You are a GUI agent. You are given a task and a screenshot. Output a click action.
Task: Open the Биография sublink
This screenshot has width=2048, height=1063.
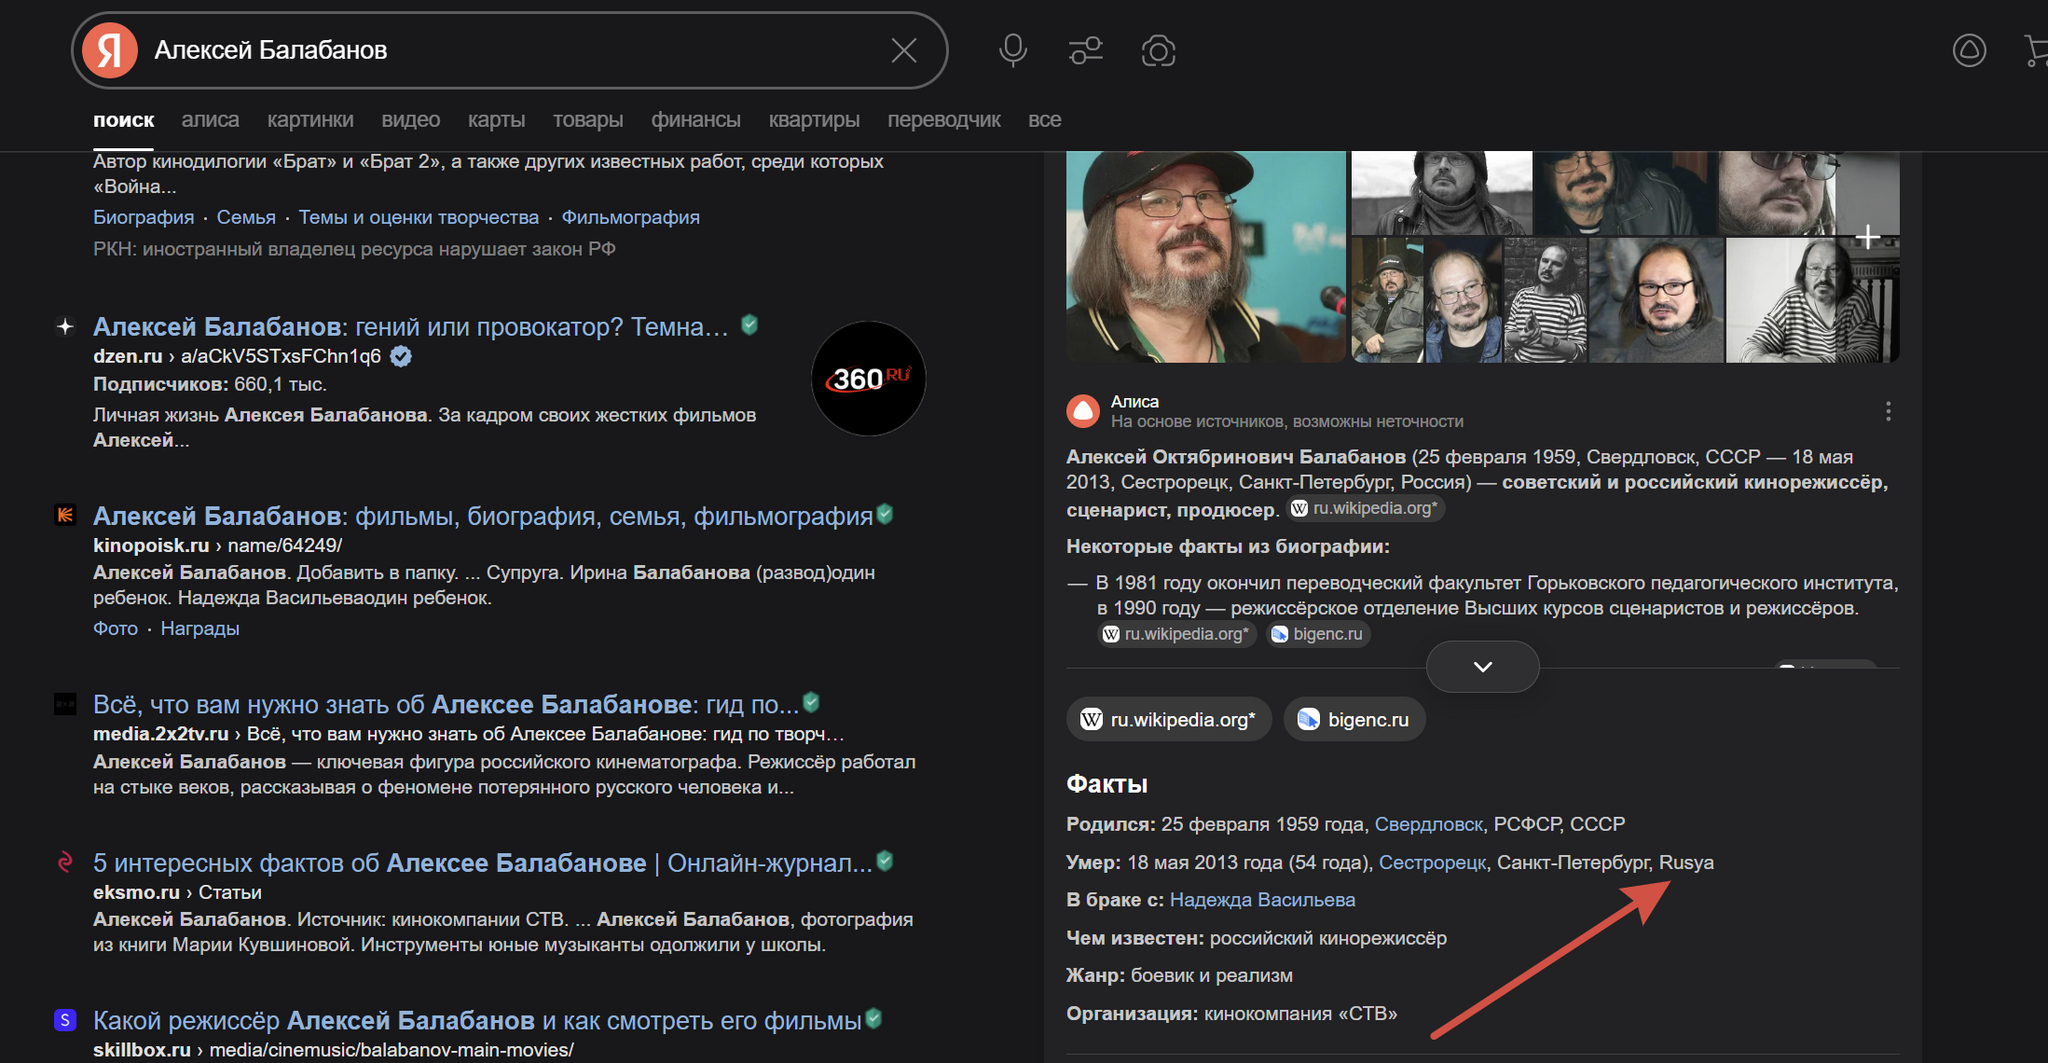coord(143,217)
